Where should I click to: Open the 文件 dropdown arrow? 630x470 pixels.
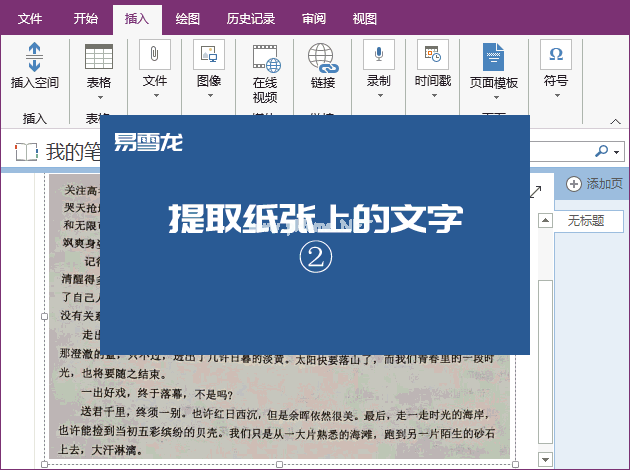click(x=156, y=96)
